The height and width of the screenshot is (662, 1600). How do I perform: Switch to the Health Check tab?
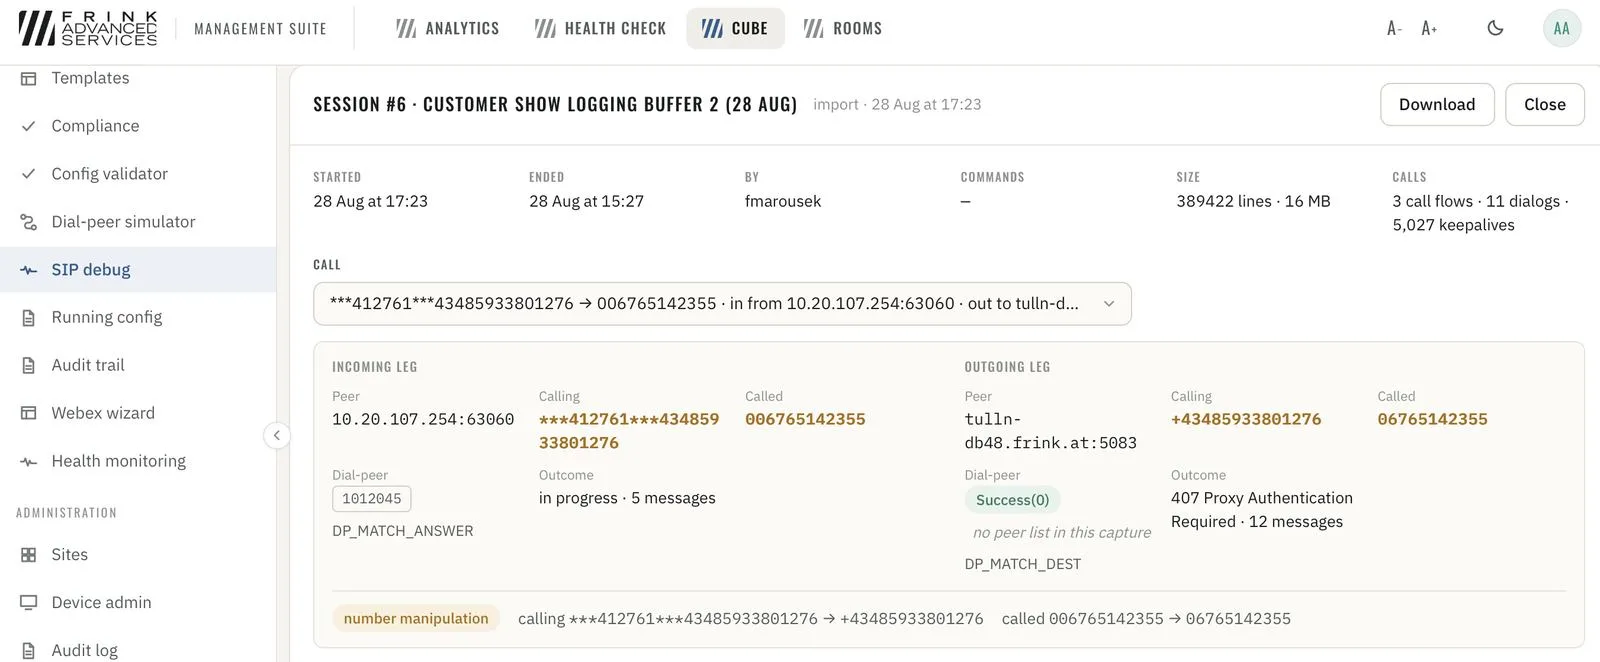click(600, 28)
